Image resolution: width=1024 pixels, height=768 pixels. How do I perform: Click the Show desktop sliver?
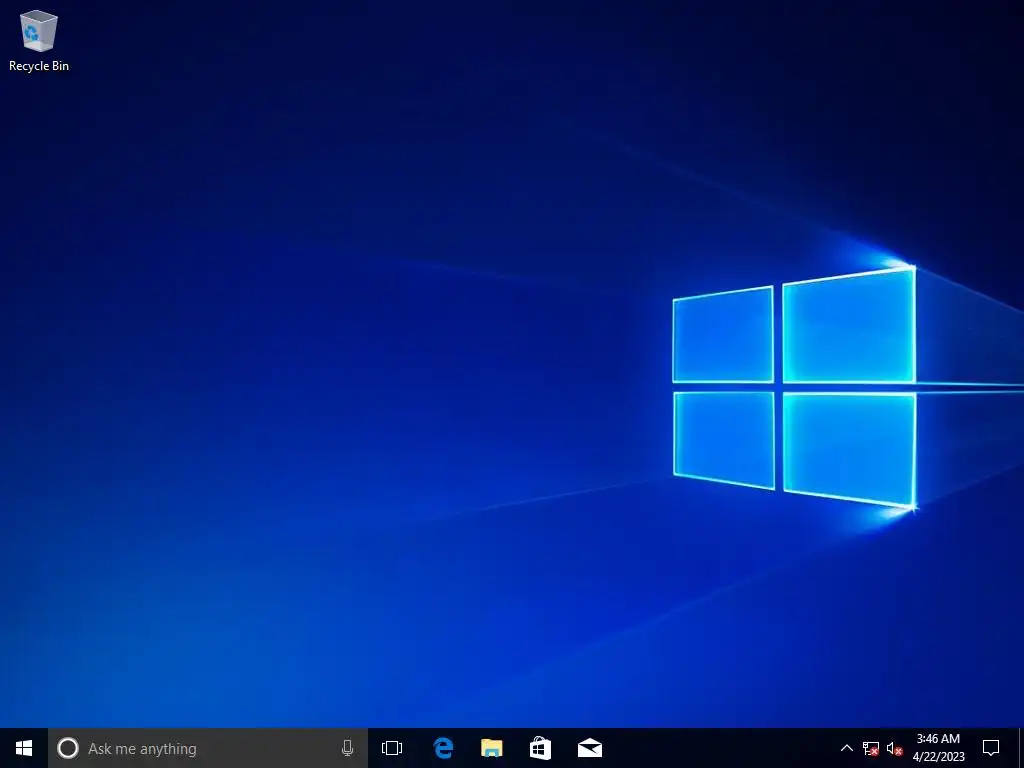(x=1021, y=748)
